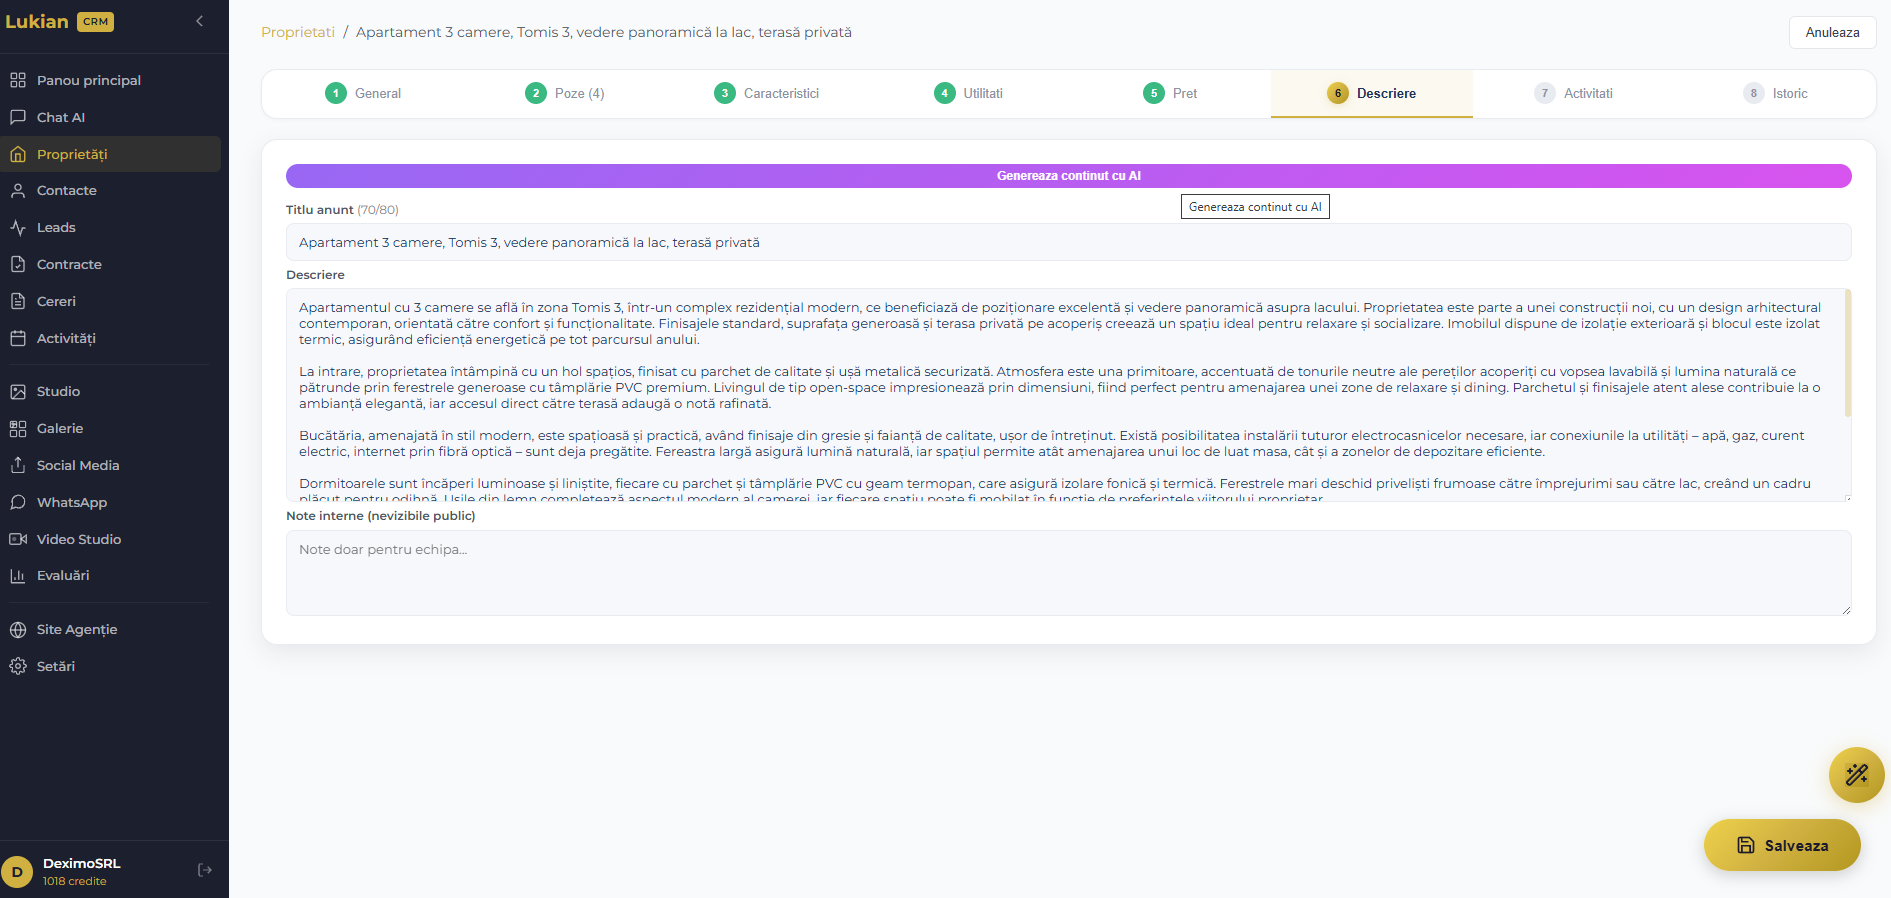Viewport: 1891px width, 898px height.
Task: Open Chat AI from the sidebar
Action: pos(60,117)
